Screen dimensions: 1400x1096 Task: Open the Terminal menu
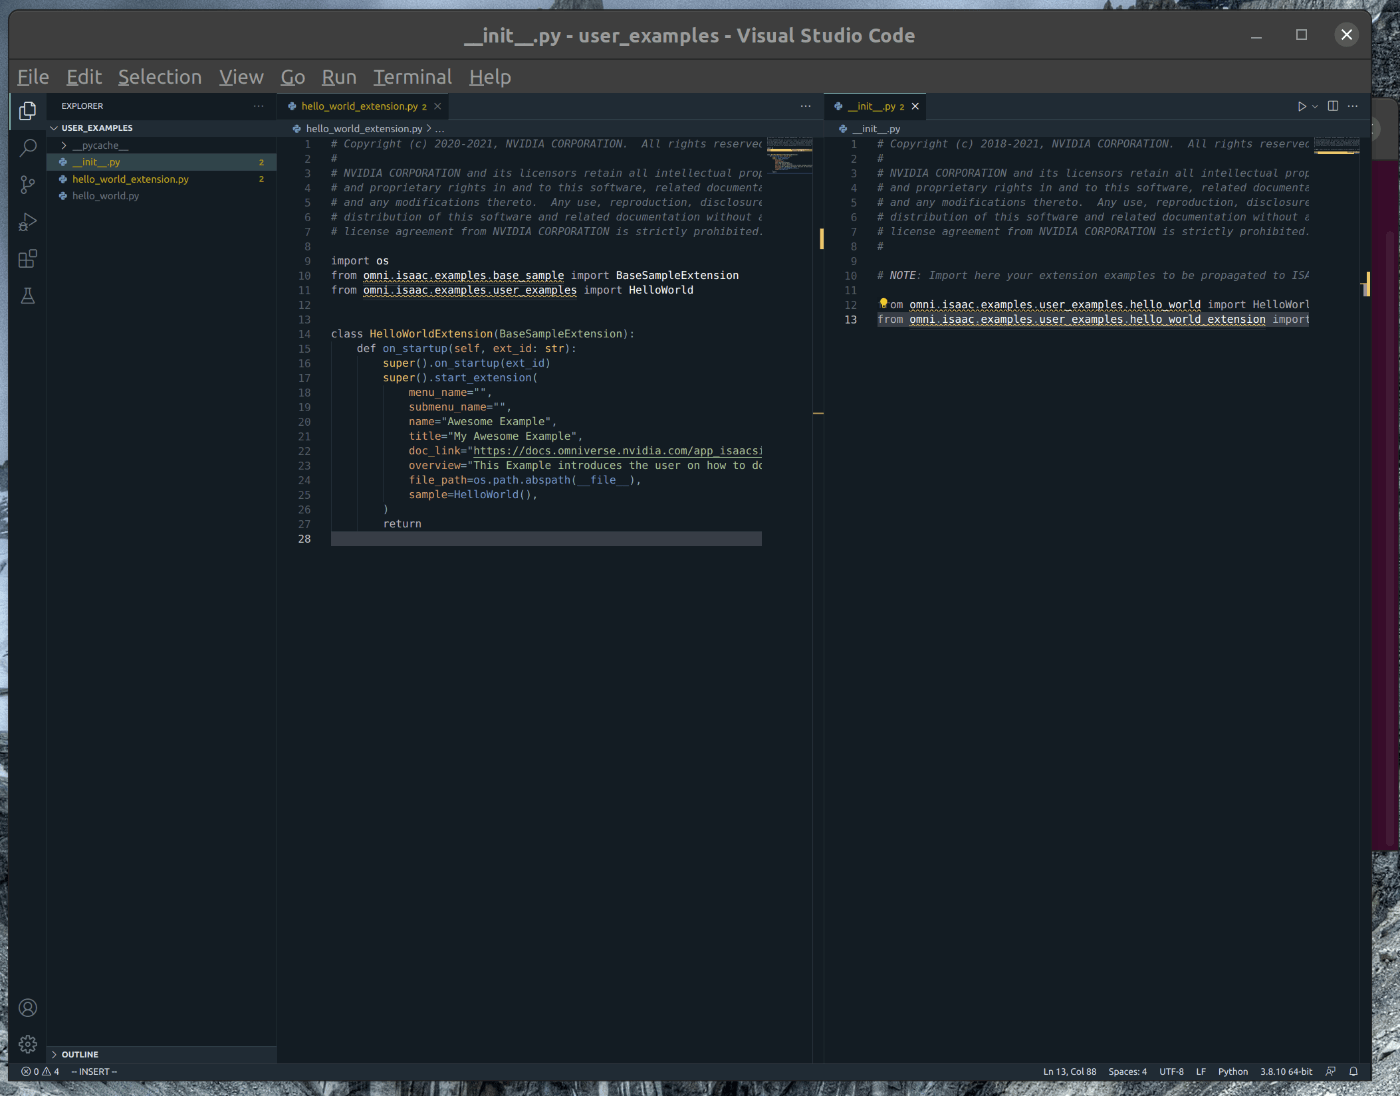point(412,77)
